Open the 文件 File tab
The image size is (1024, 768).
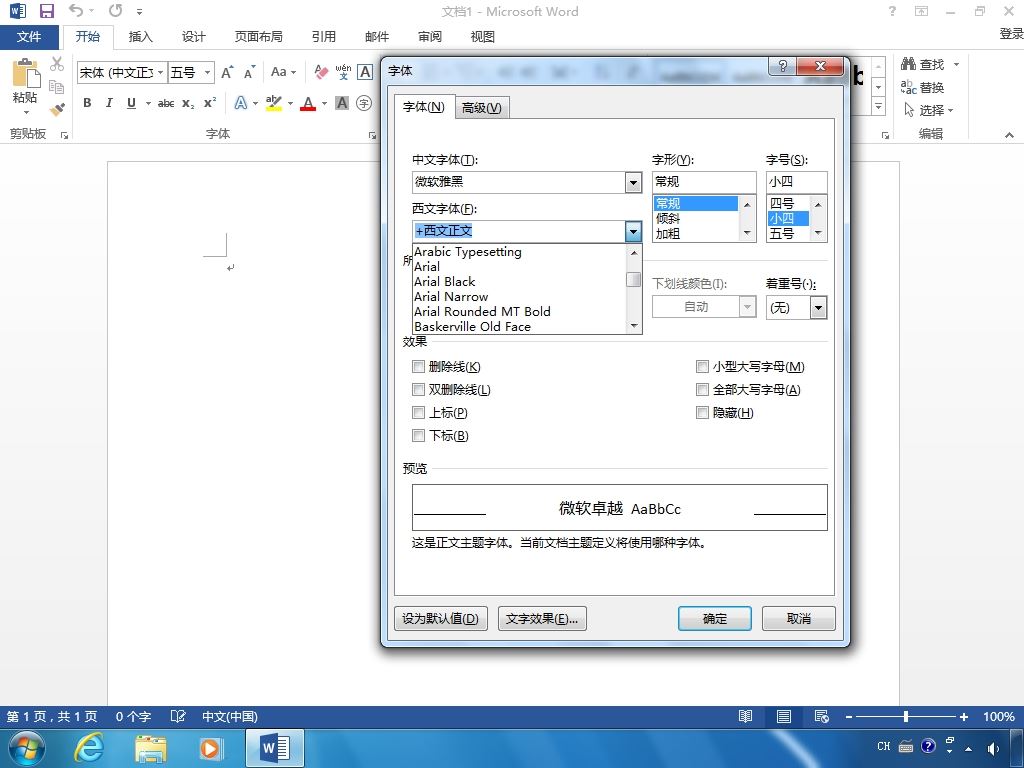pyautogui.click(x=29, y=37)
